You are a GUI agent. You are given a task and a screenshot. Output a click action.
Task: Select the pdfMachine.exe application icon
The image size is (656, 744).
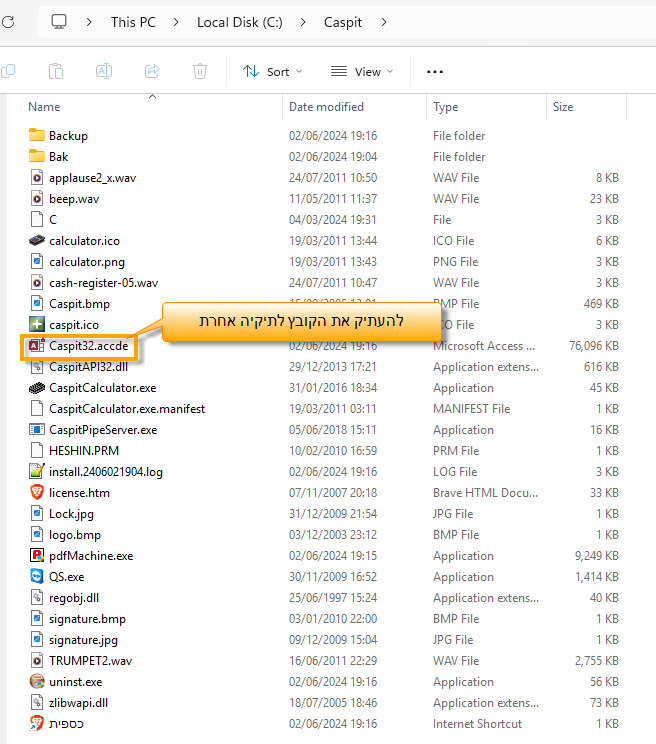click(x=37, y=556)
